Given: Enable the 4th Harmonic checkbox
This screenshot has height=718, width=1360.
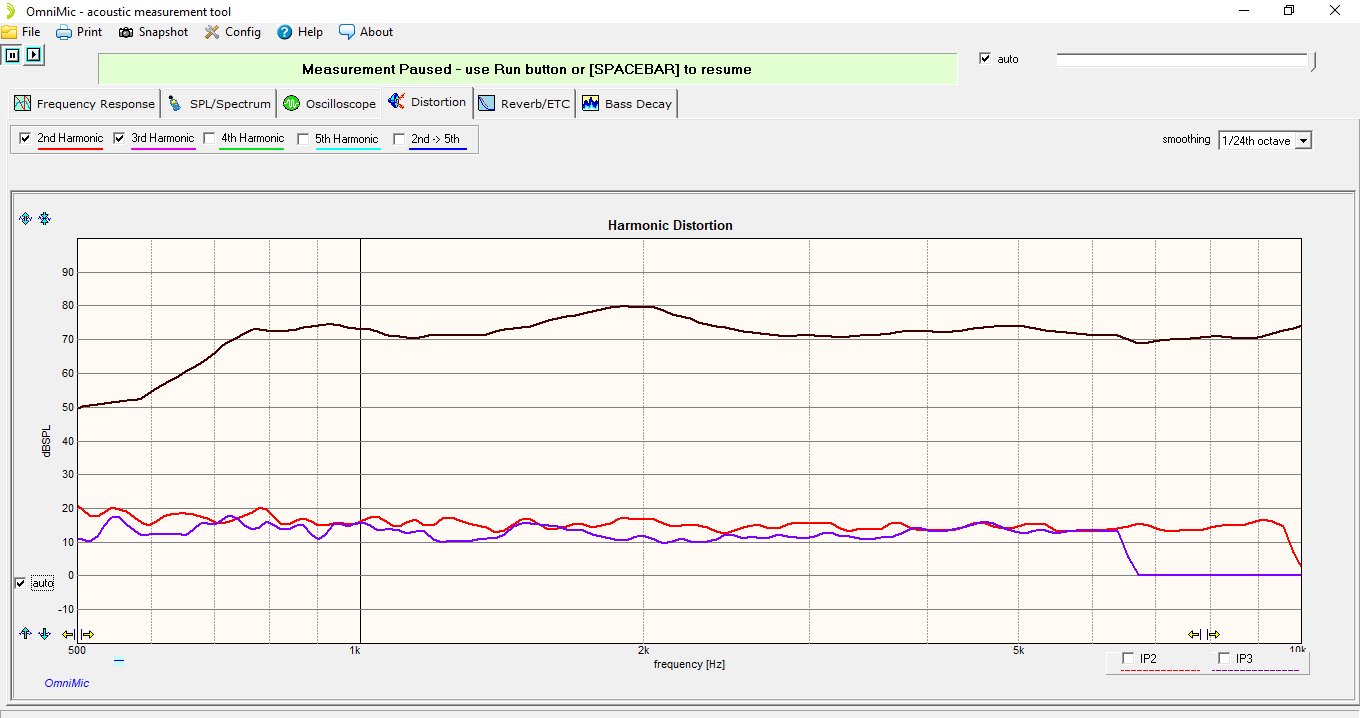Looking at the screenshot, I should coord(209,139).
